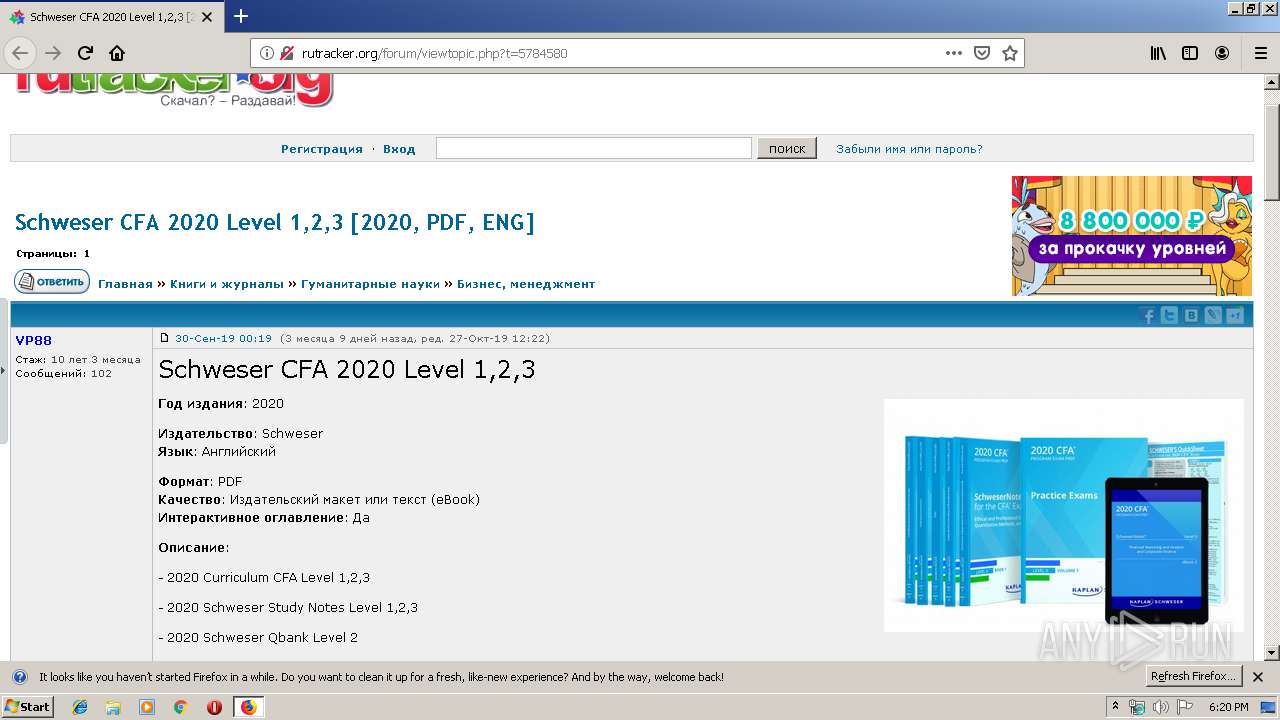Open the red Opera icon in taskbar
Image resolution: width=1280 pixels, height=720 pixels.
[x=214, y=707]
